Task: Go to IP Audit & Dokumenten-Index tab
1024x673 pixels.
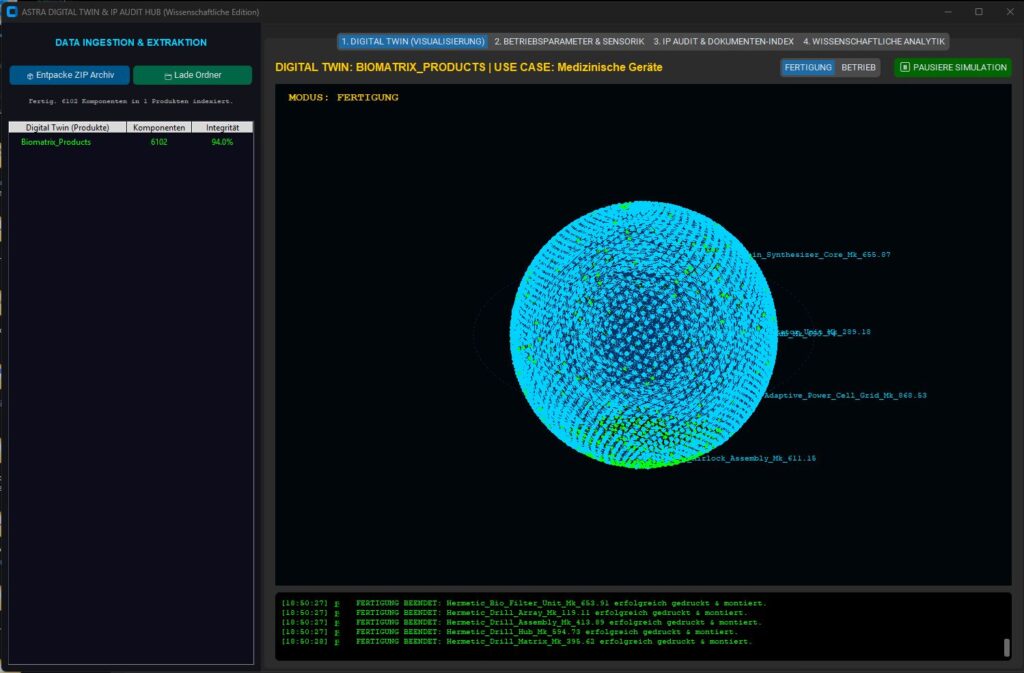Action: [723, 42]
